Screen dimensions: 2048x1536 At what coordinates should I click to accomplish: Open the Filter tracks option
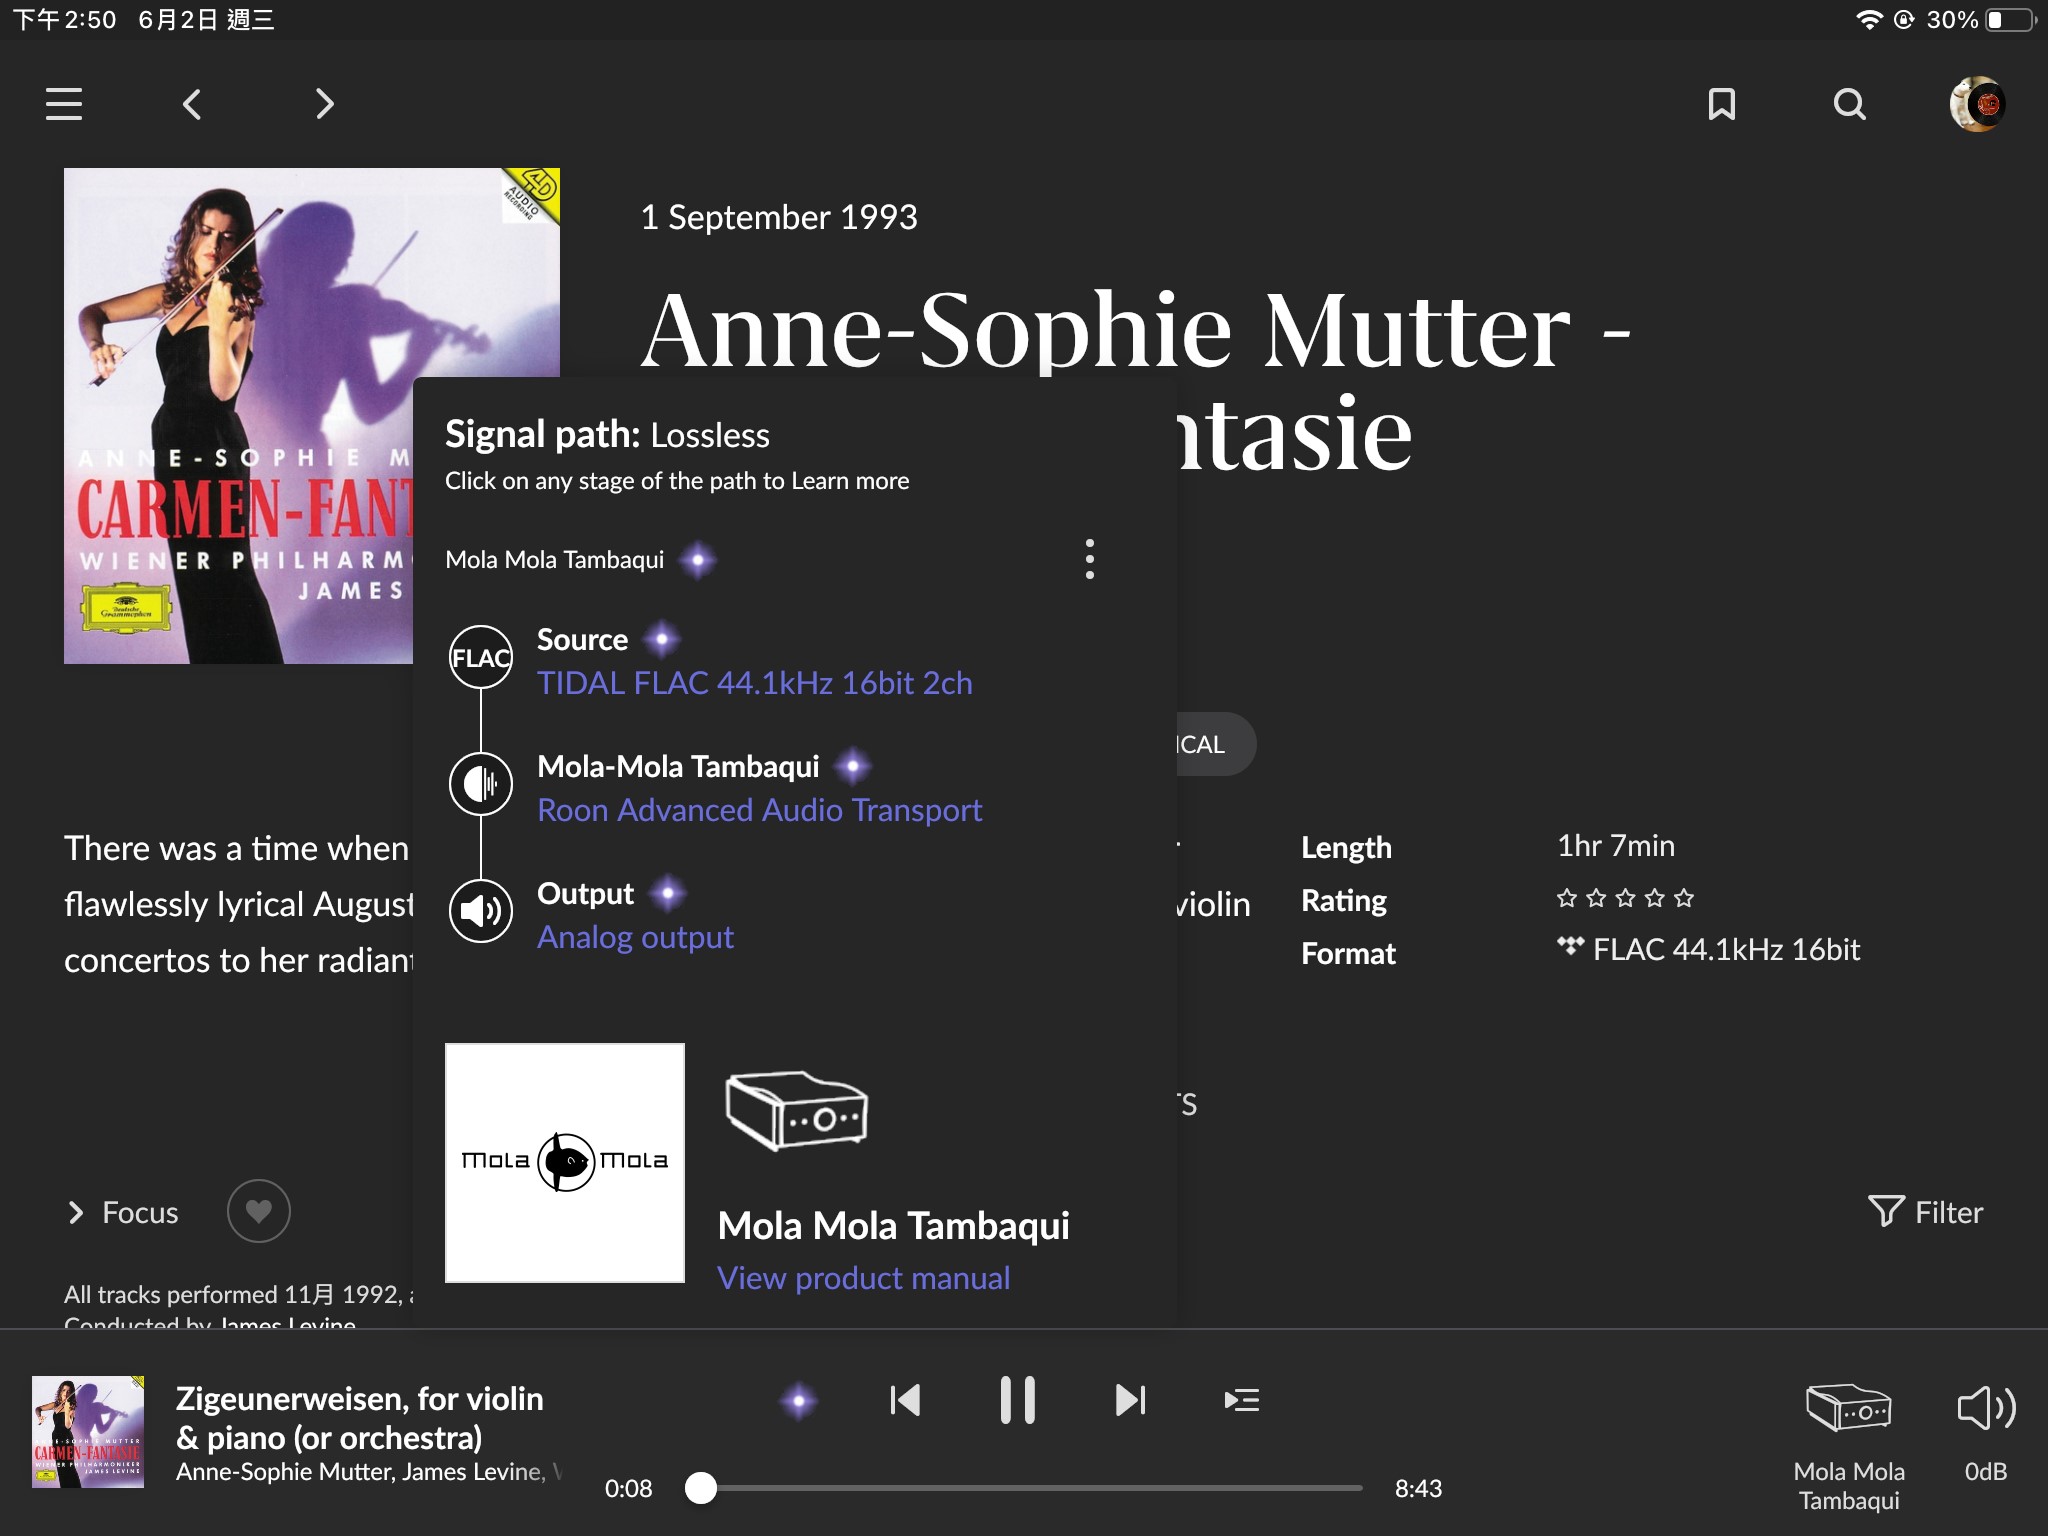pyautogui.click(x=1926, y=1212)
